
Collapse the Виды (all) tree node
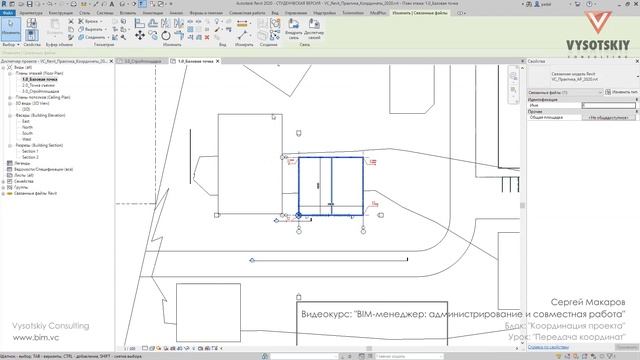(x=4, y=67)
